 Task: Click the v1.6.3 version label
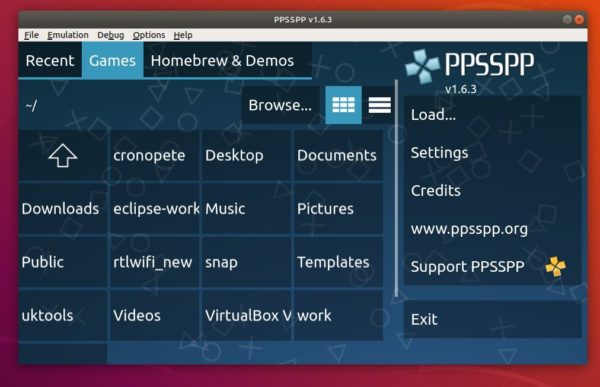[x=461, y=89]
